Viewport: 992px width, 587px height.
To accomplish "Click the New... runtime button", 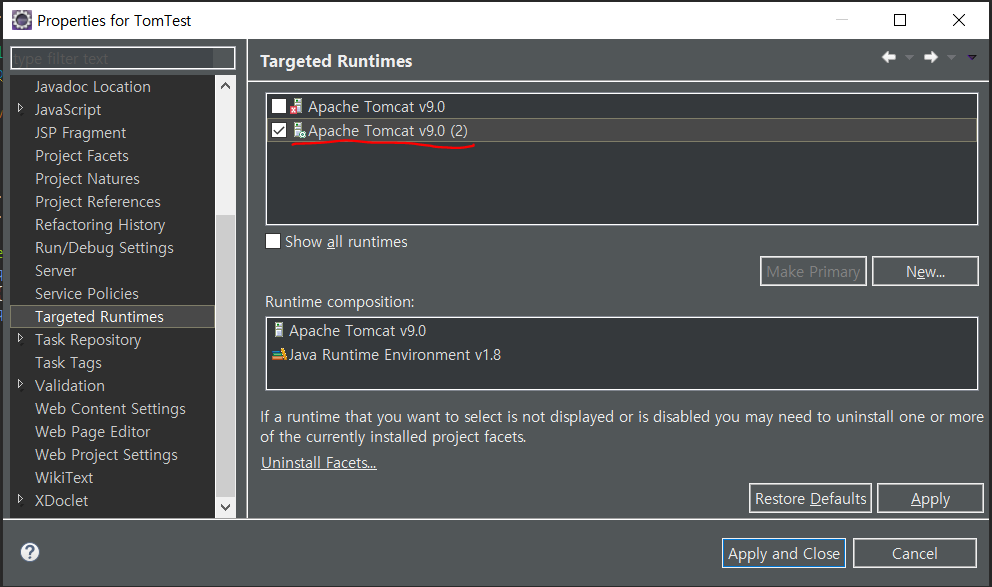I will [x=925, y=271].
